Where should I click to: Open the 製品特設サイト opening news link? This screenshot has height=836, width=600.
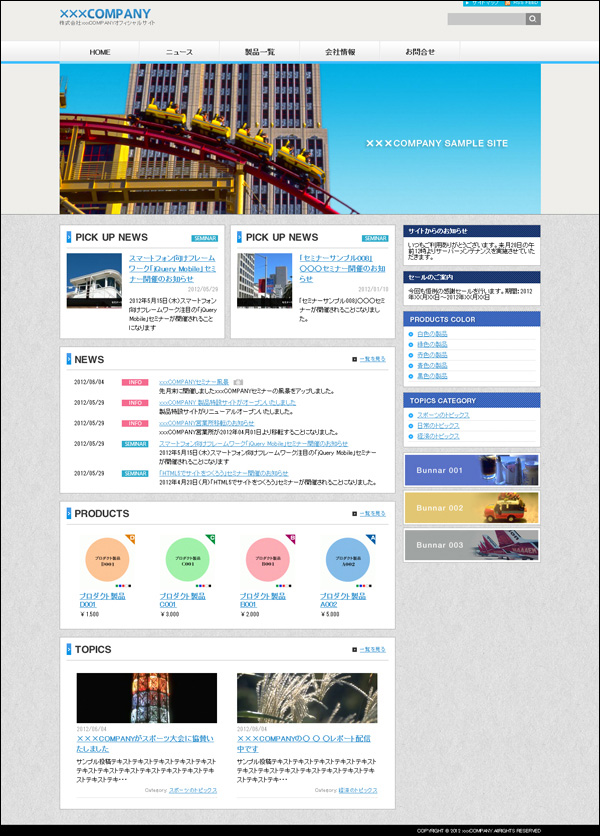227,403
